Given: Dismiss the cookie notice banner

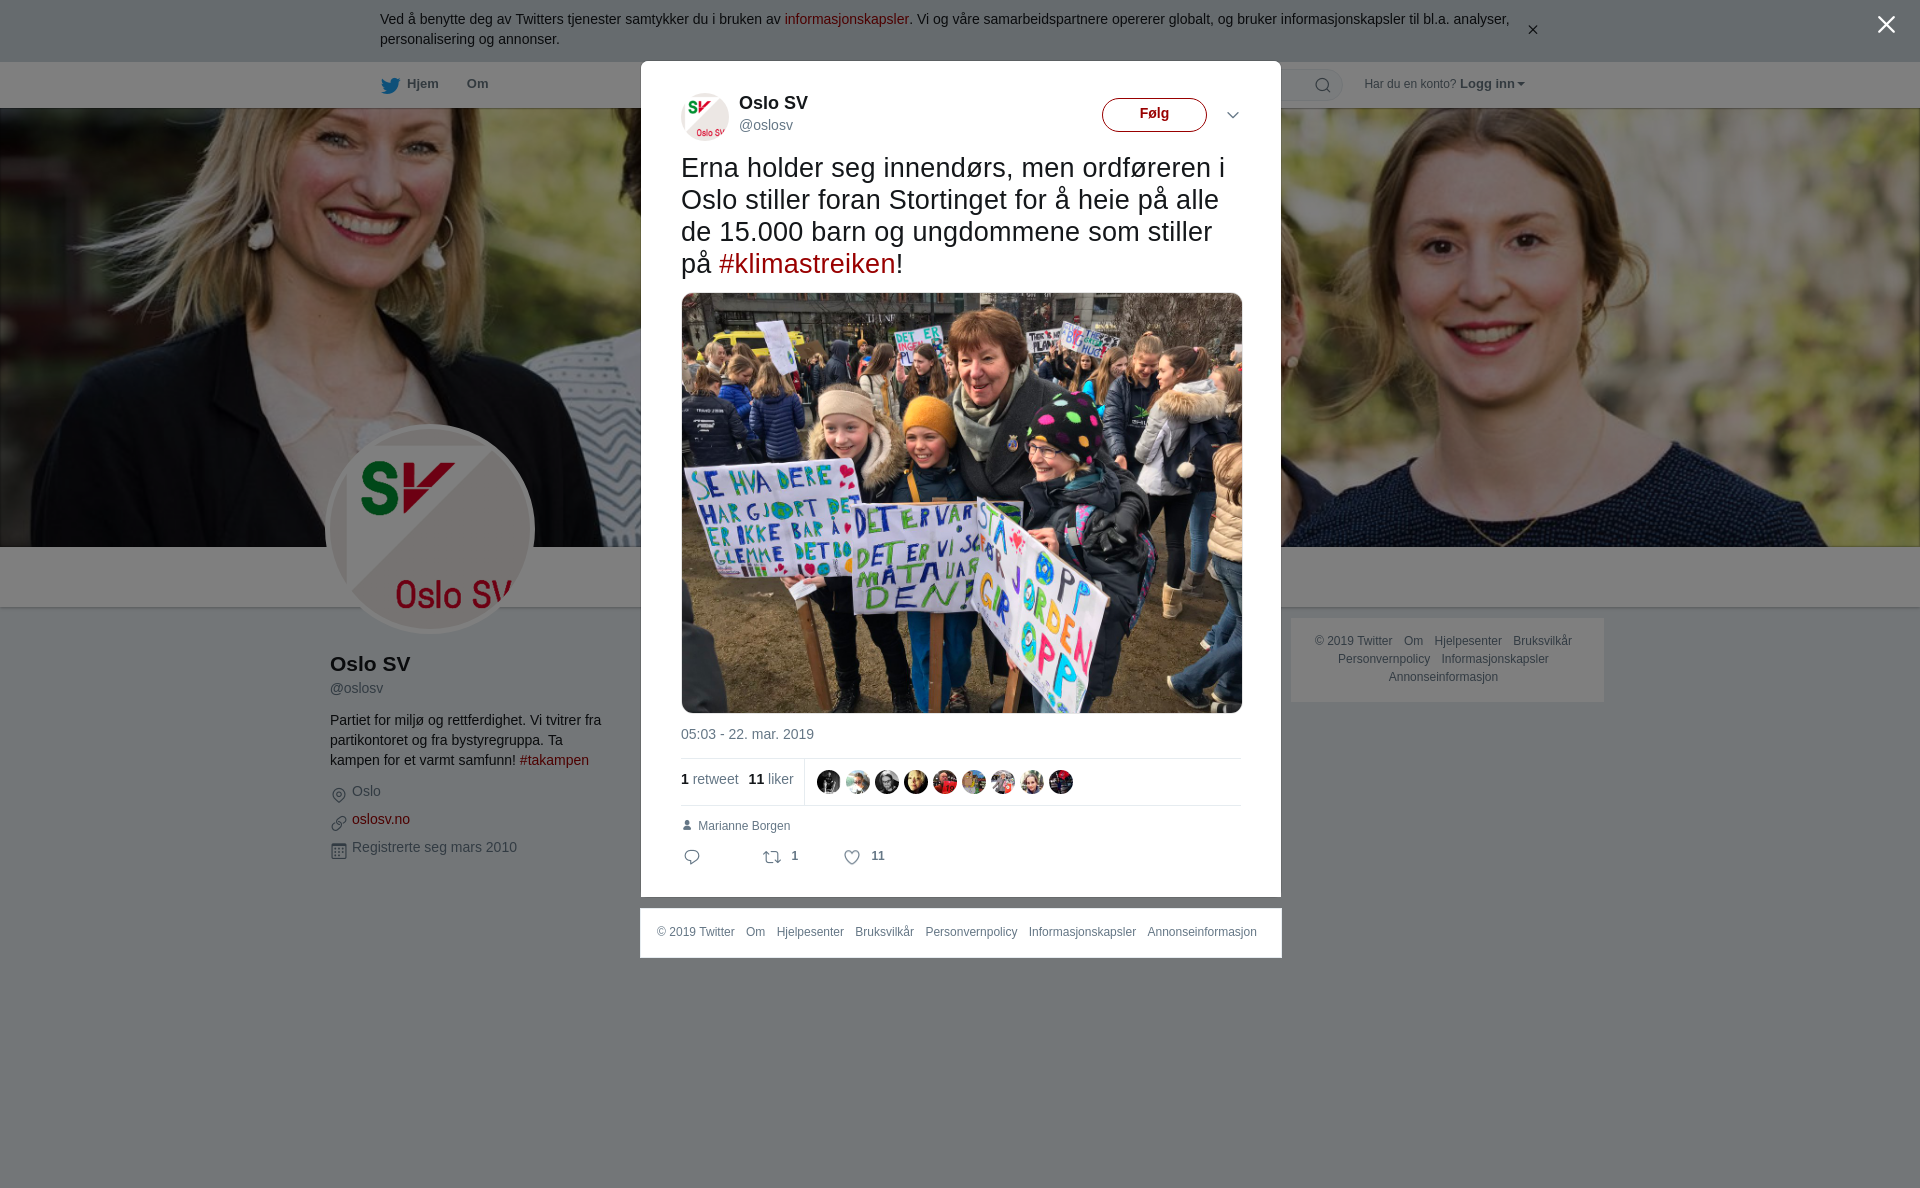Looking at the screenshot, I should (x=1532, y=30).
